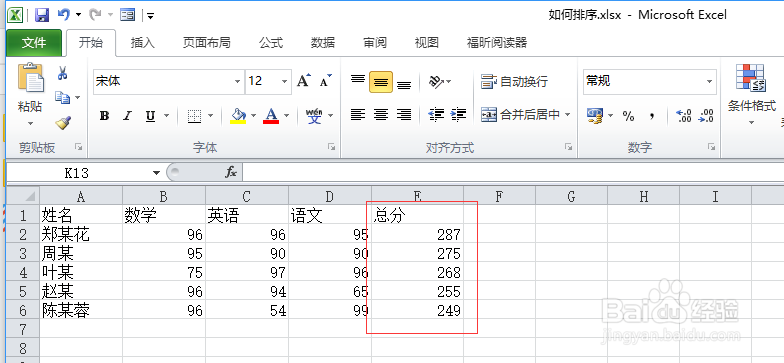The image size is (784, 363).
Task: Click the Copy icon
Action: point(62,97)
